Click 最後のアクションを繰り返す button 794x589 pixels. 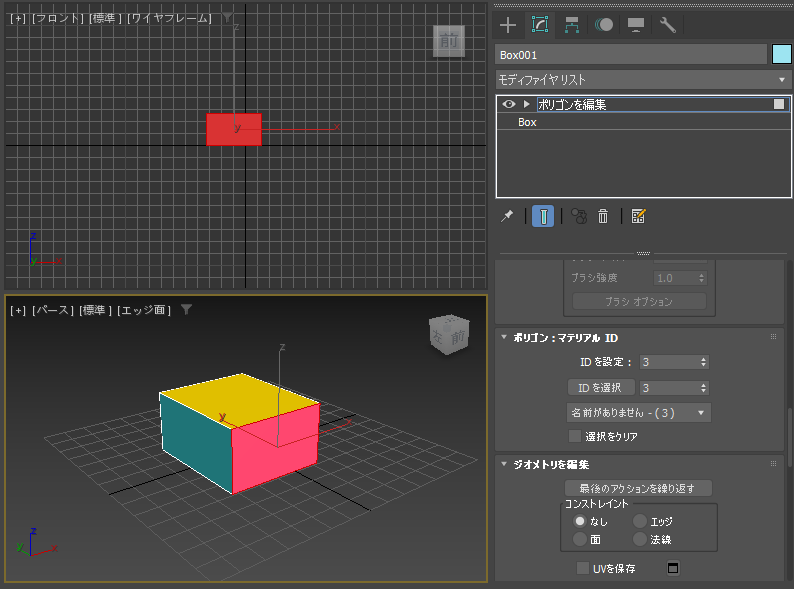click(638, 488)
